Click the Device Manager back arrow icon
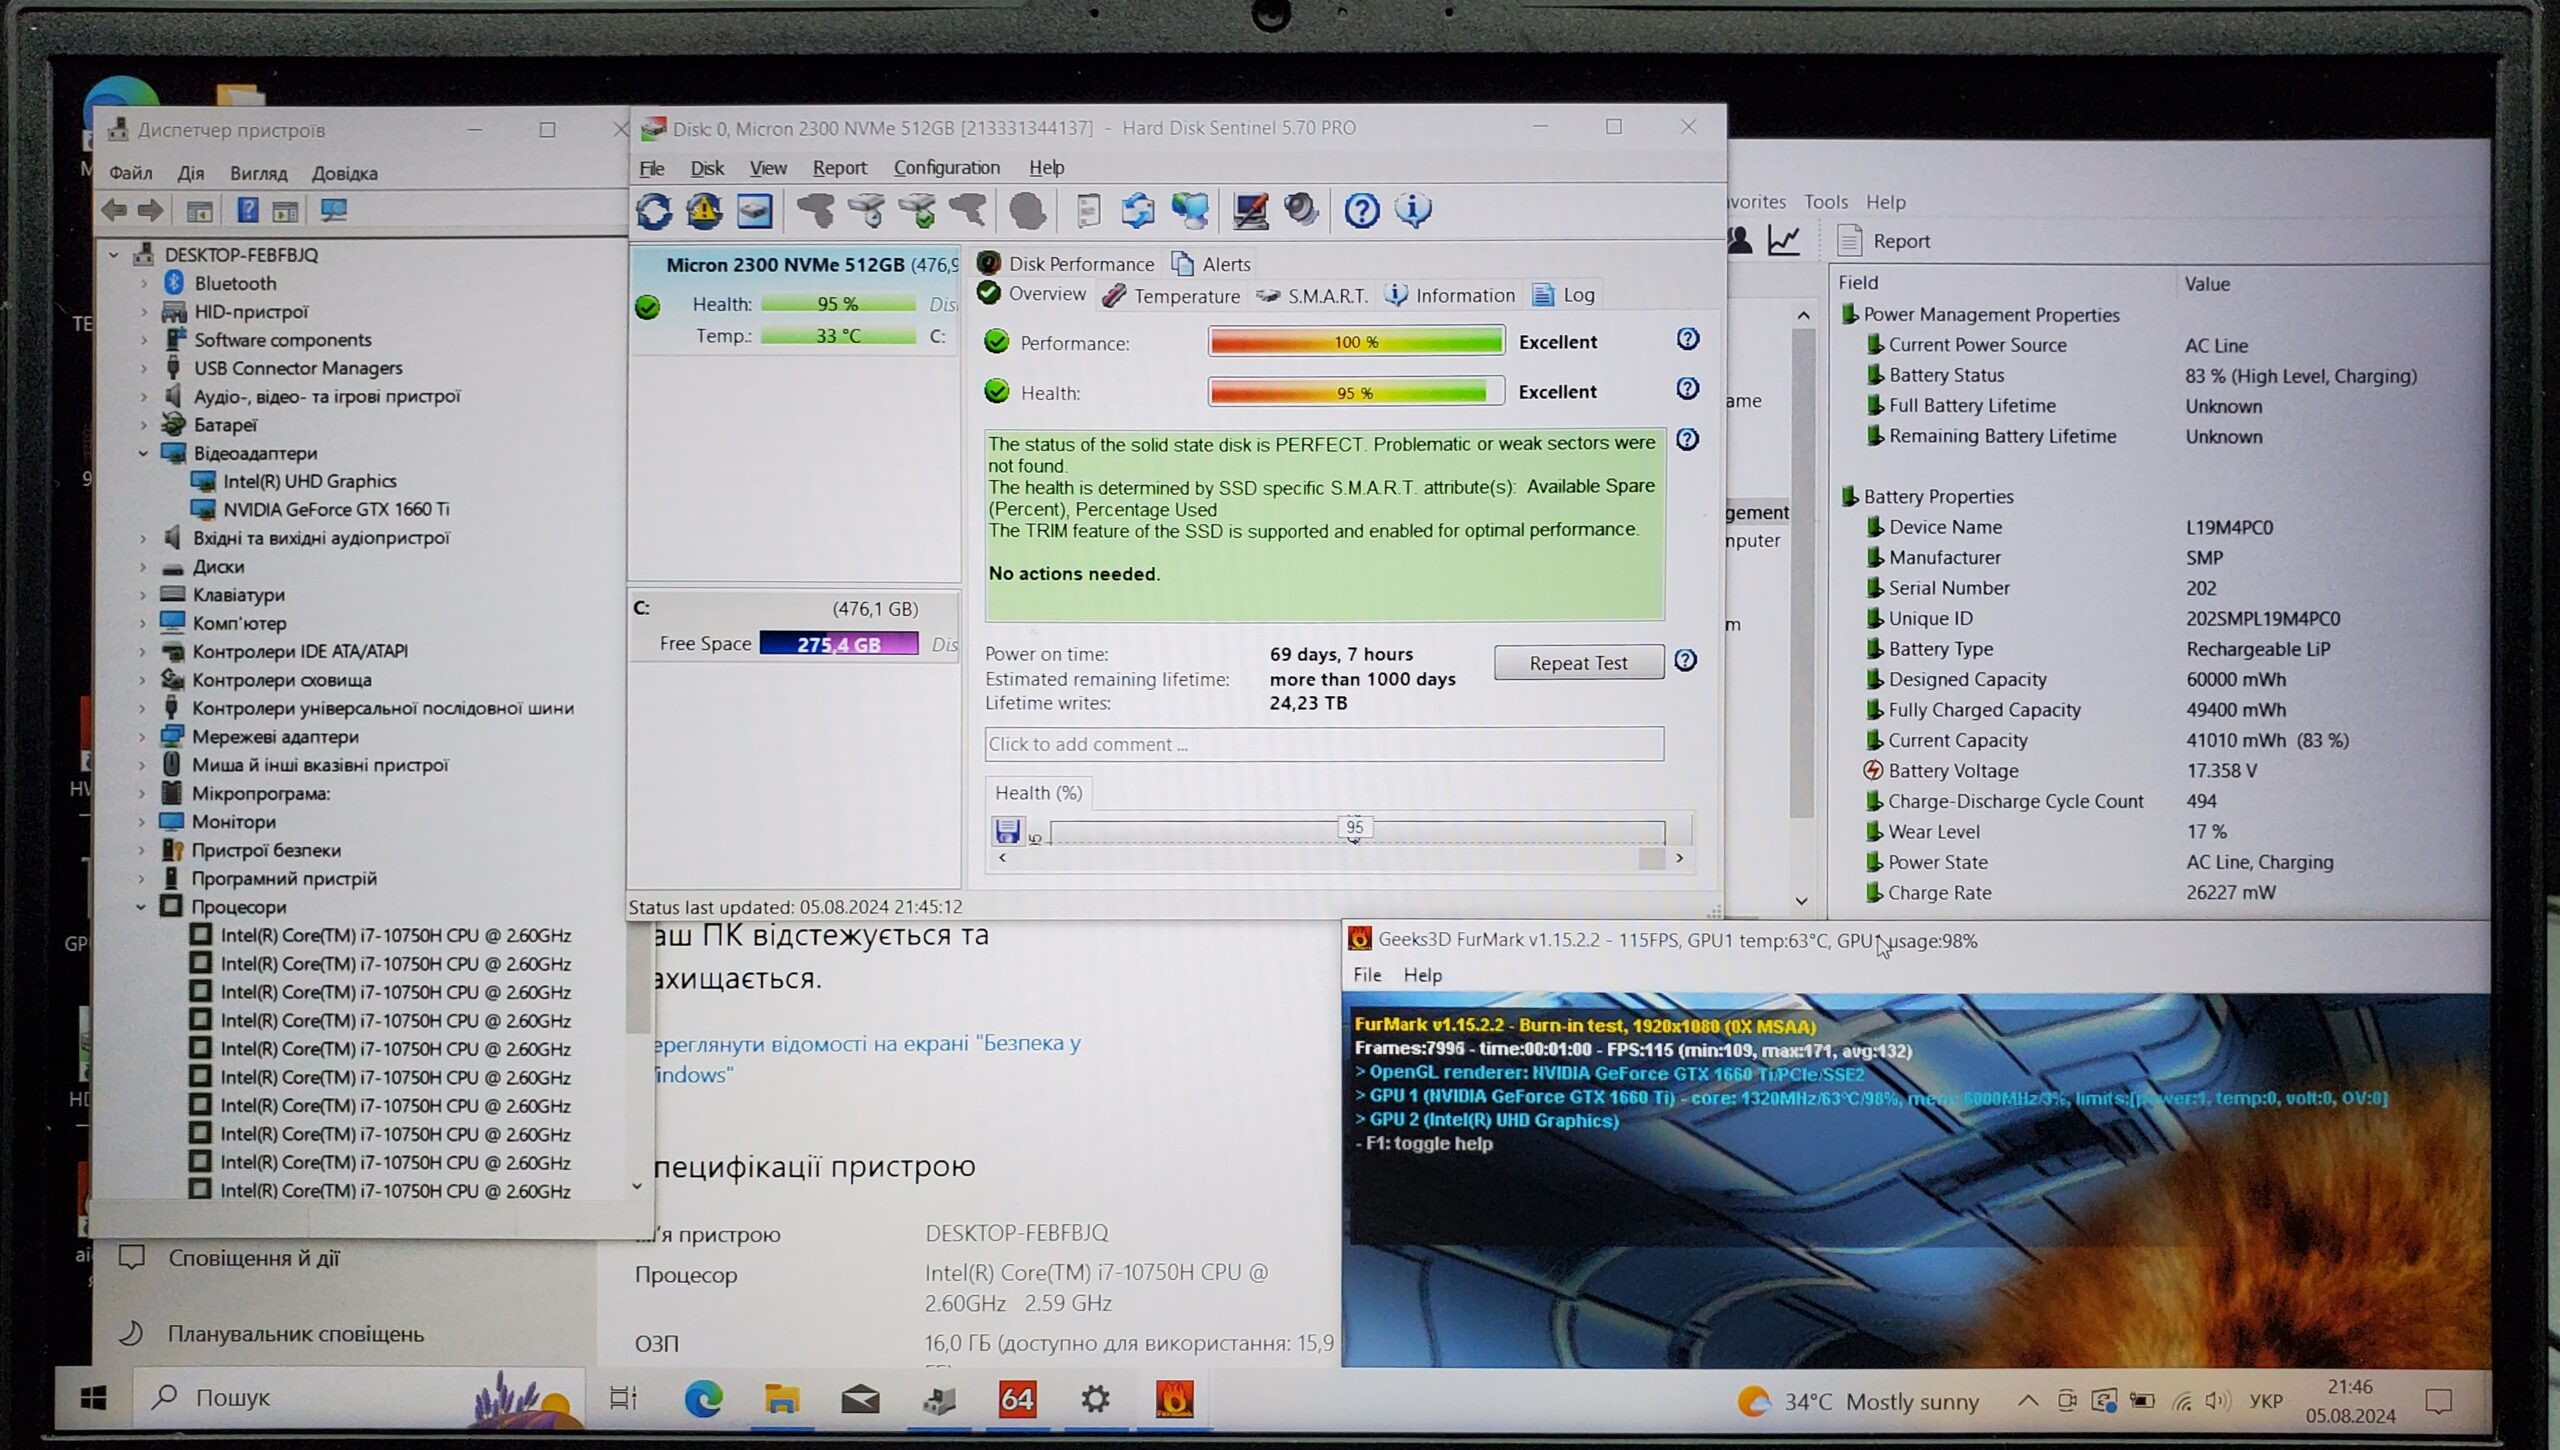This screenshot has width=2560, height=1450. click(x=115, y=211)
